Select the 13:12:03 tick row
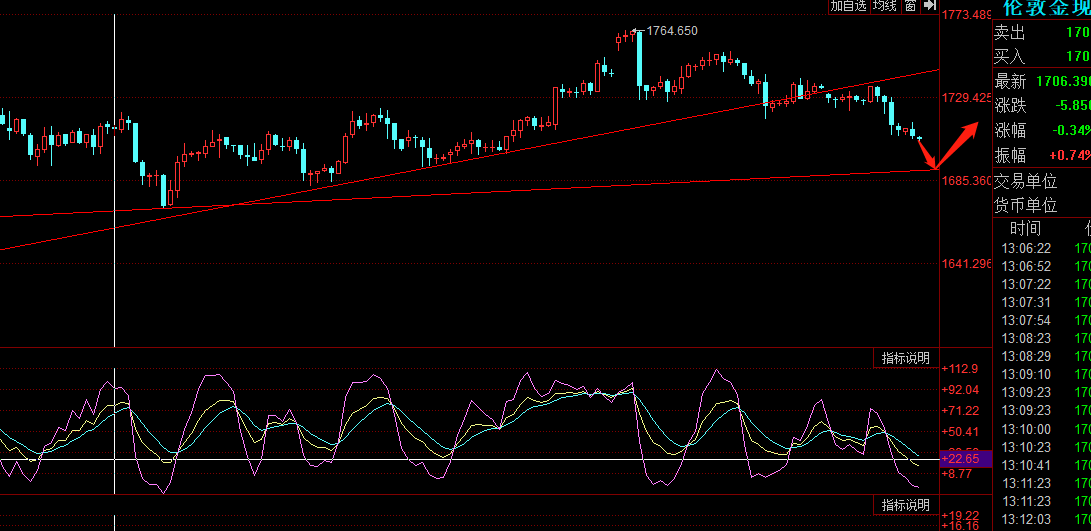 (1042, 519)
